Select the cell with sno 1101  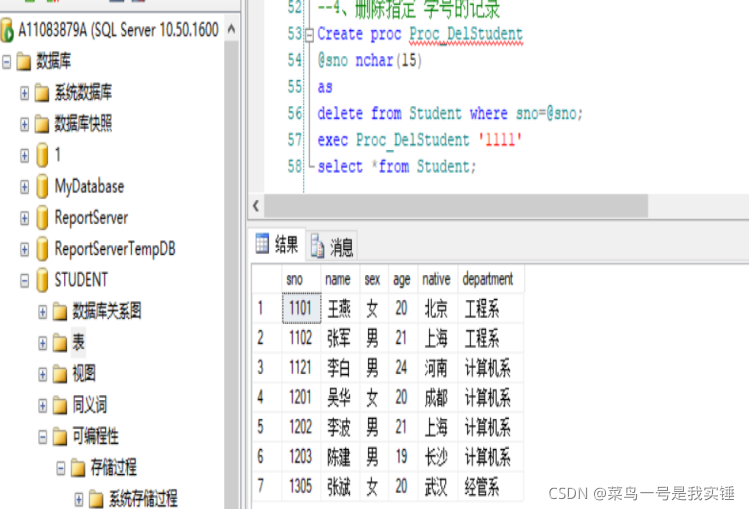[301, 309]
